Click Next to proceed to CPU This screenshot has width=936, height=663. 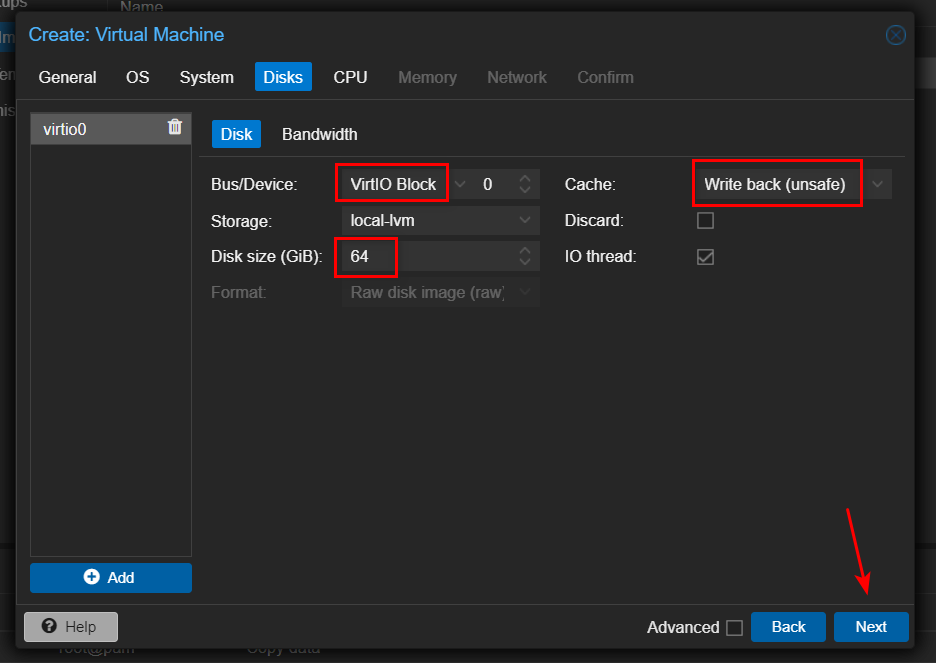(870, 626)
